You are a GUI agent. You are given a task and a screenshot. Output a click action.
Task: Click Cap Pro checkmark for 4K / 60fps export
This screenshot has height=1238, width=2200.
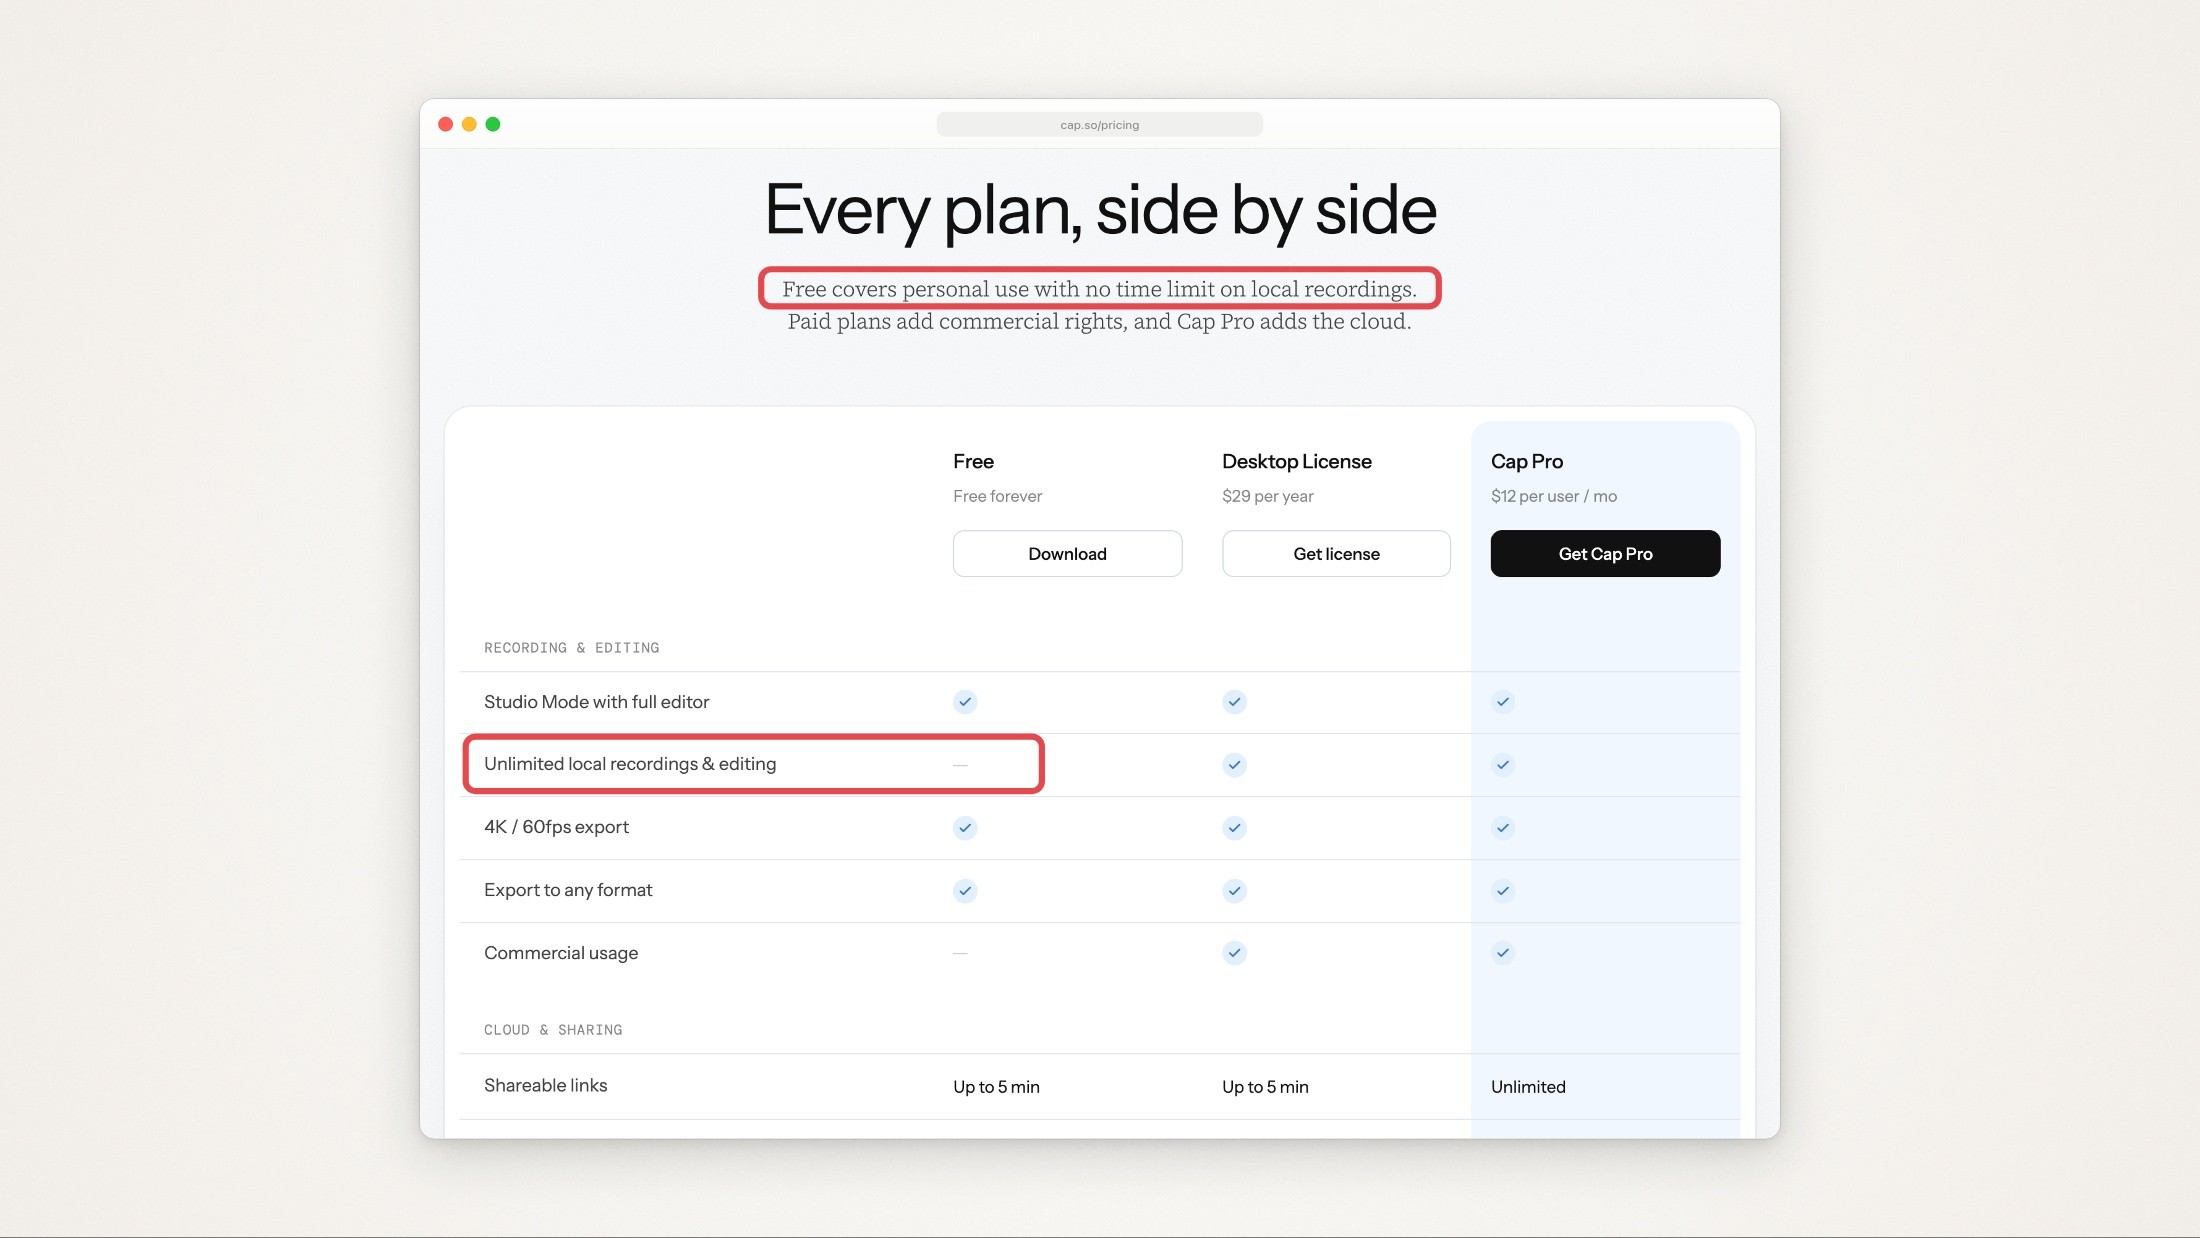pos(1503,828)
